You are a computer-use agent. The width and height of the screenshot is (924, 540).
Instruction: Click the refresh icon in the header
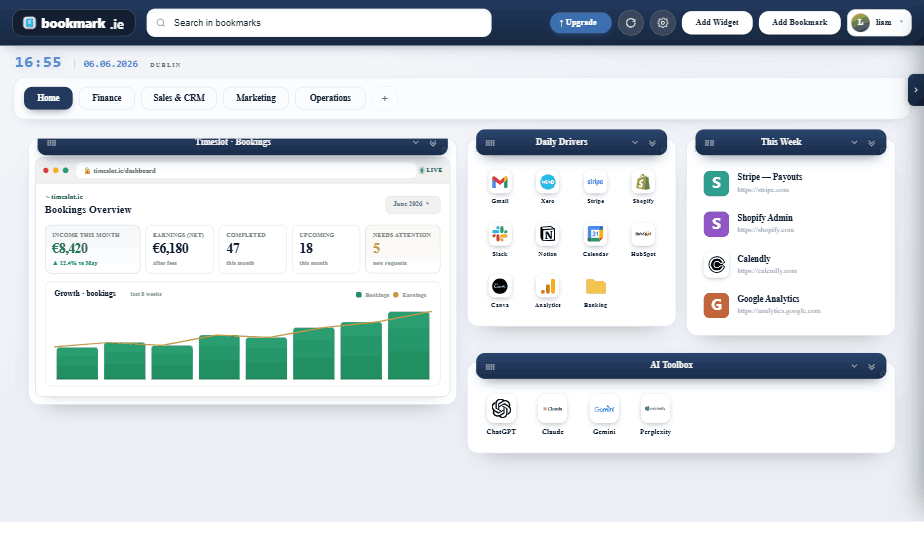[631, 23]
